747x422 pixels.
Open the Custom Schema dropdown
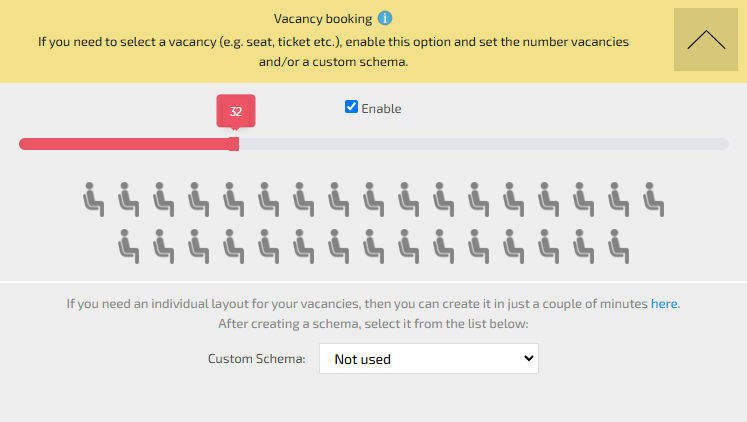428,358
